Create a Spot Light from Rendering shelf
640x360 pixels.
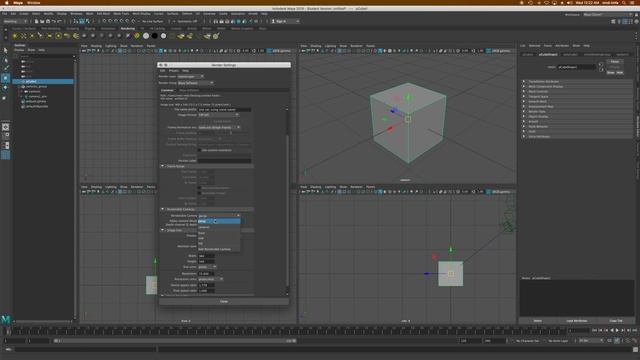(41, 36)
